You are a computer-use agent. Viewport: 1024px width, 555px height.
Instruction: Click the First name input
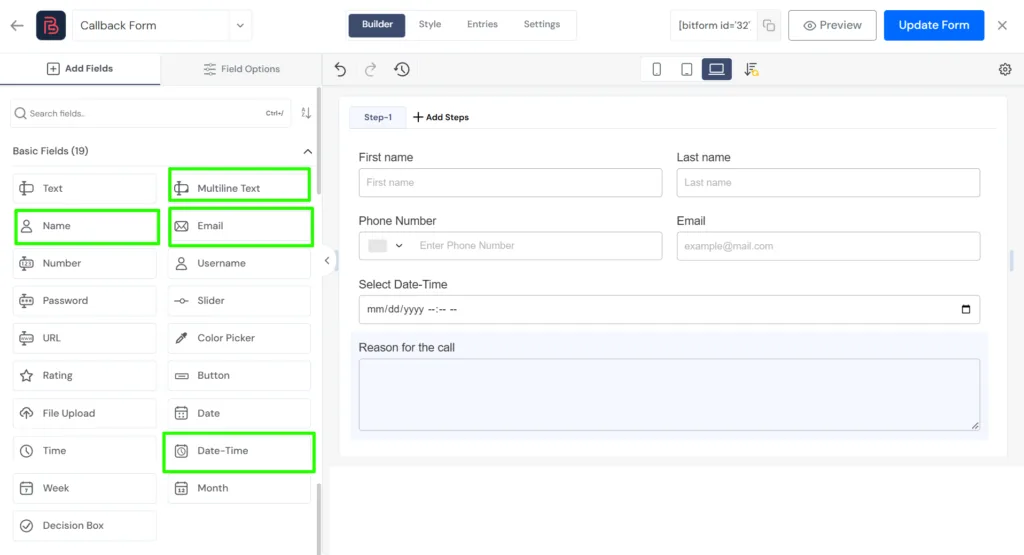tap(510, 183)
